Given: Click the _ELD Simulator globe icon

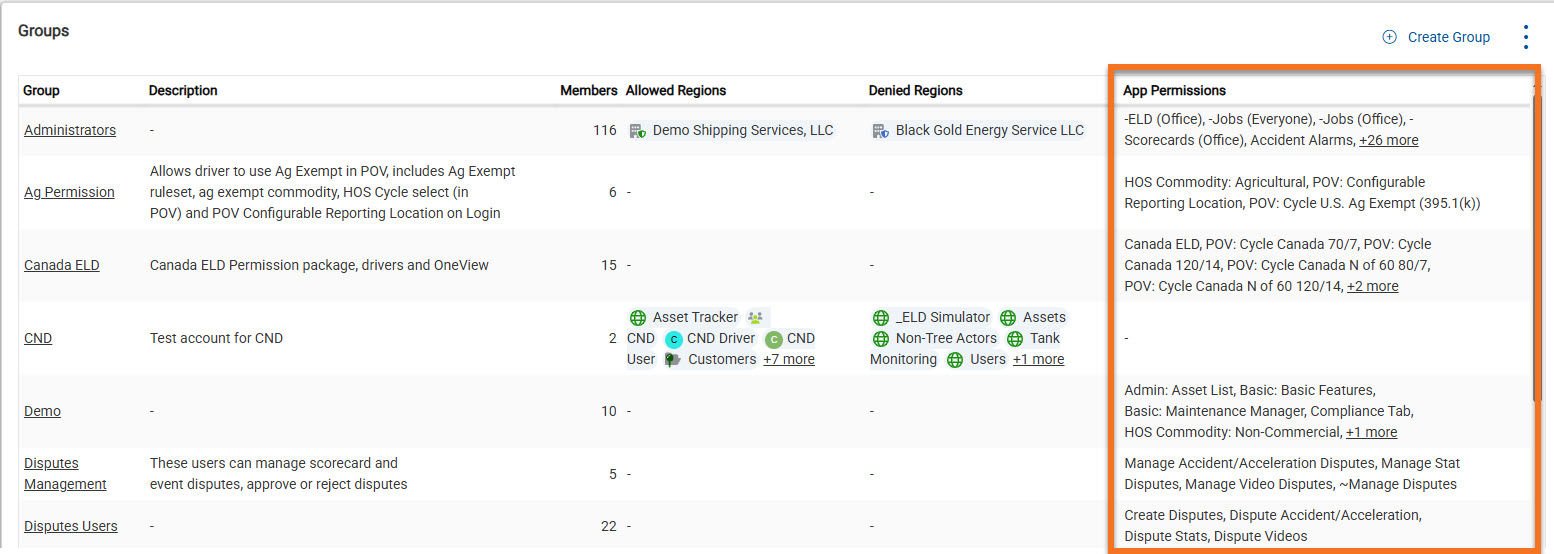Looking at the screenshot, I should [881, 318].
